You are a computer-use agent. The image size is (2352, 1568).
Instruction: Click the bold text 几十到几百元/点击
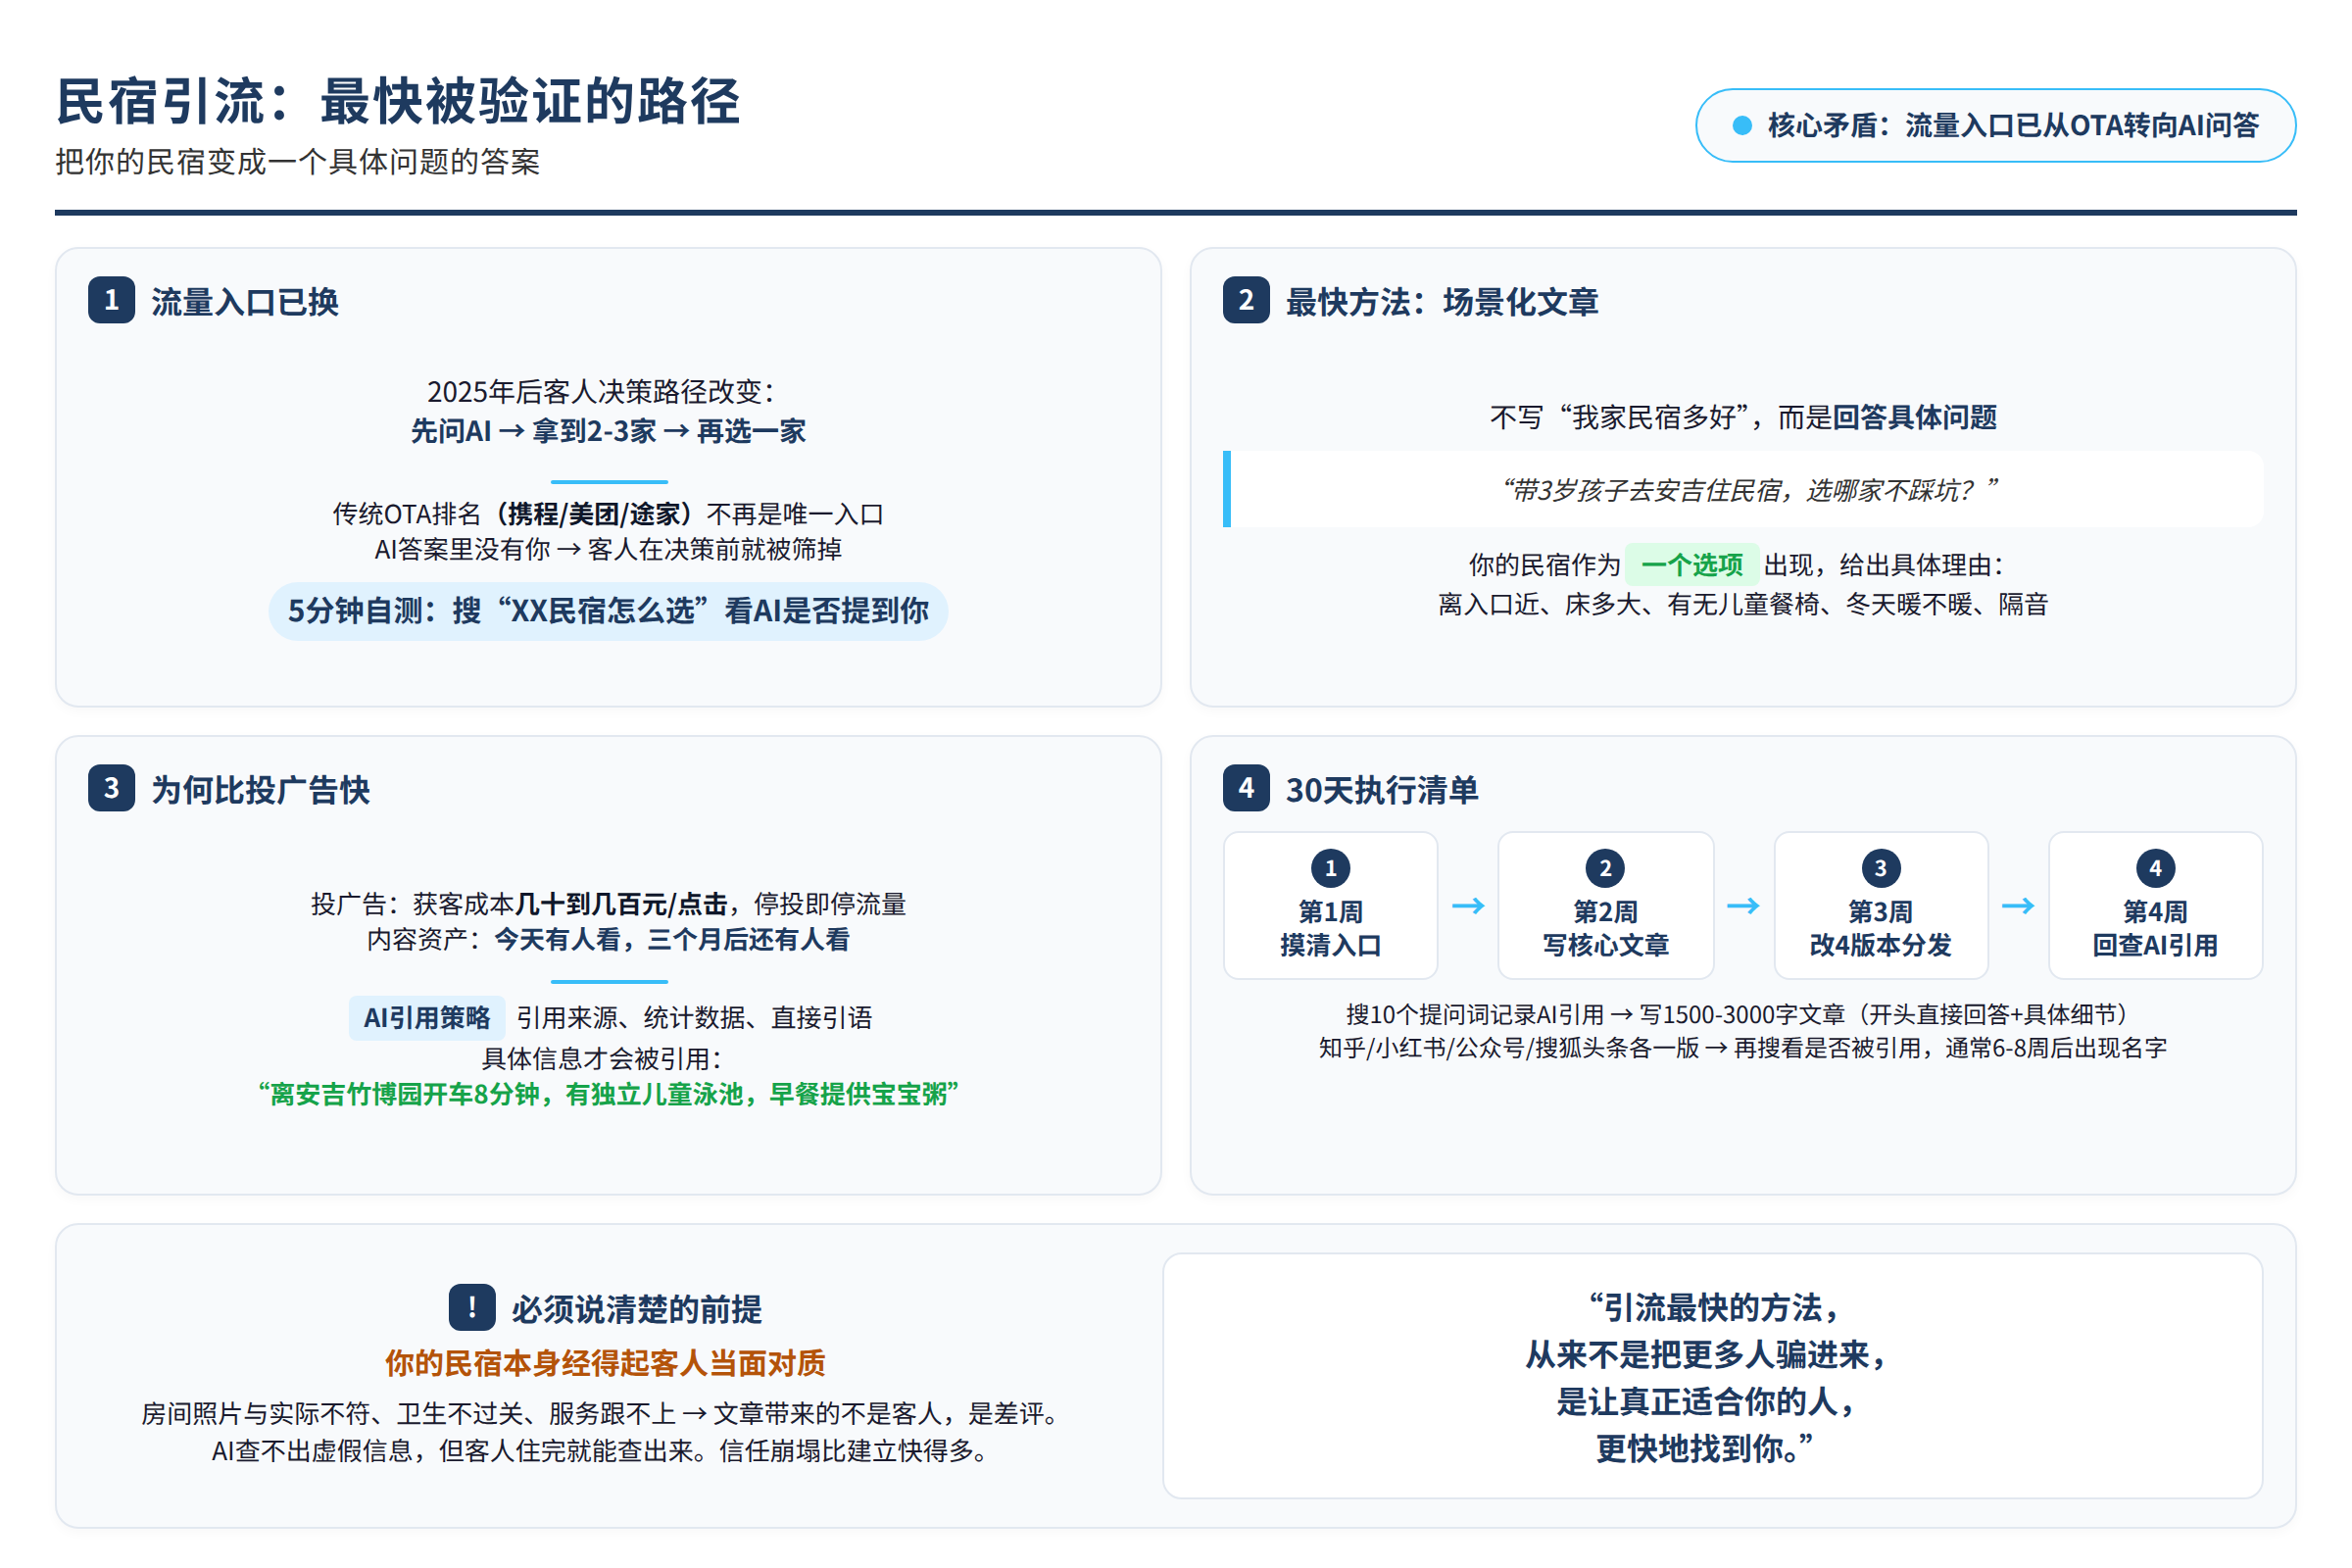click(x=621, y=904)
